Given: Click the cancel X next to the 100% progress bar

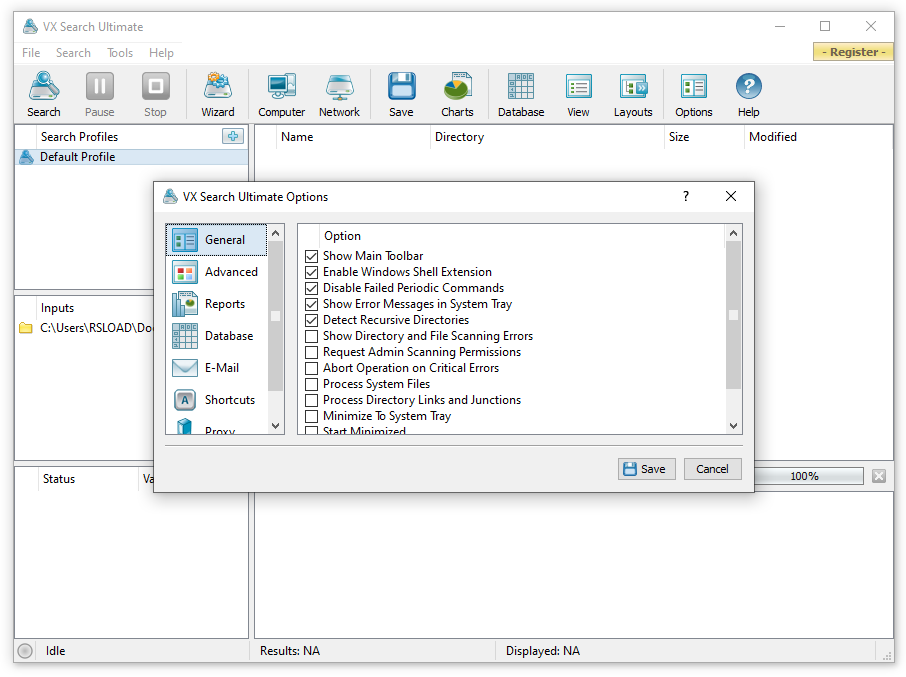Looking at the screenshot, I should [x=879, y=476].
